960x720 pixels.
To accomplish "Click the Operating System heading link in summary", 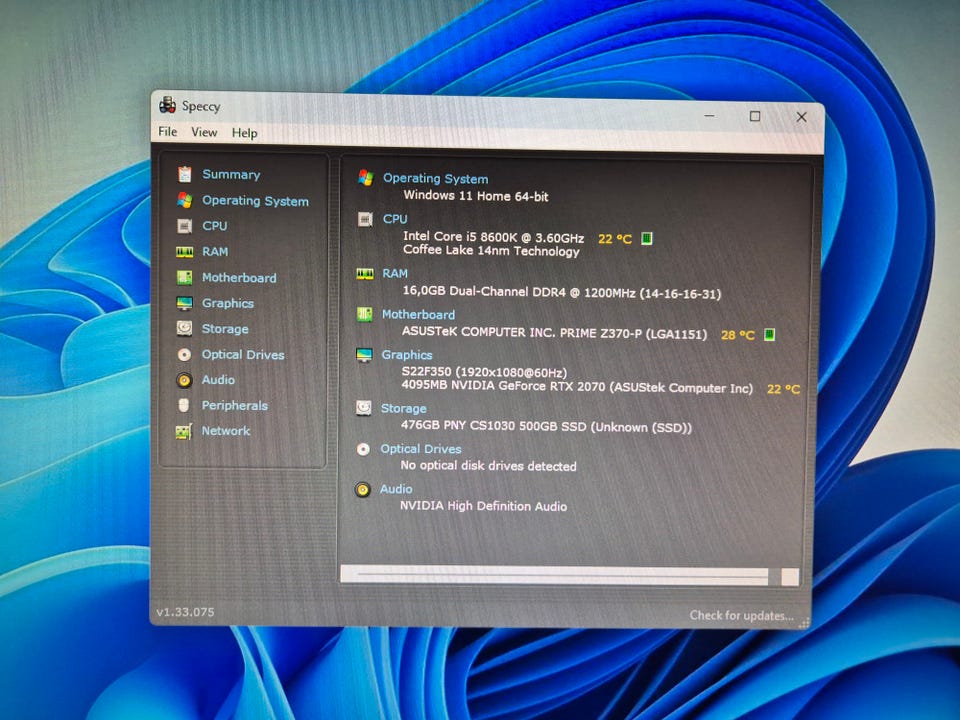I will click(435, 179).
